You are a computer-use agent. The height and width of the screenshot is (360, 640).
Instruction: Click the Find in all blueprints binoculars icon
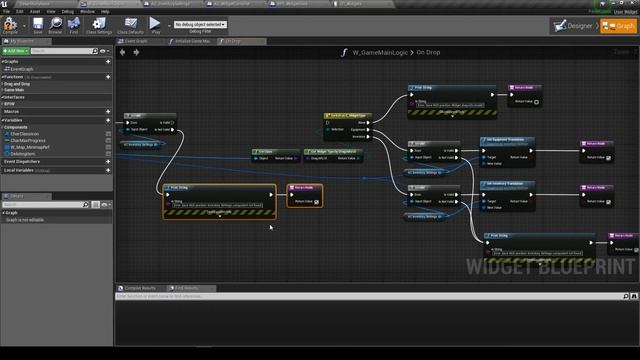pos(634,296)
